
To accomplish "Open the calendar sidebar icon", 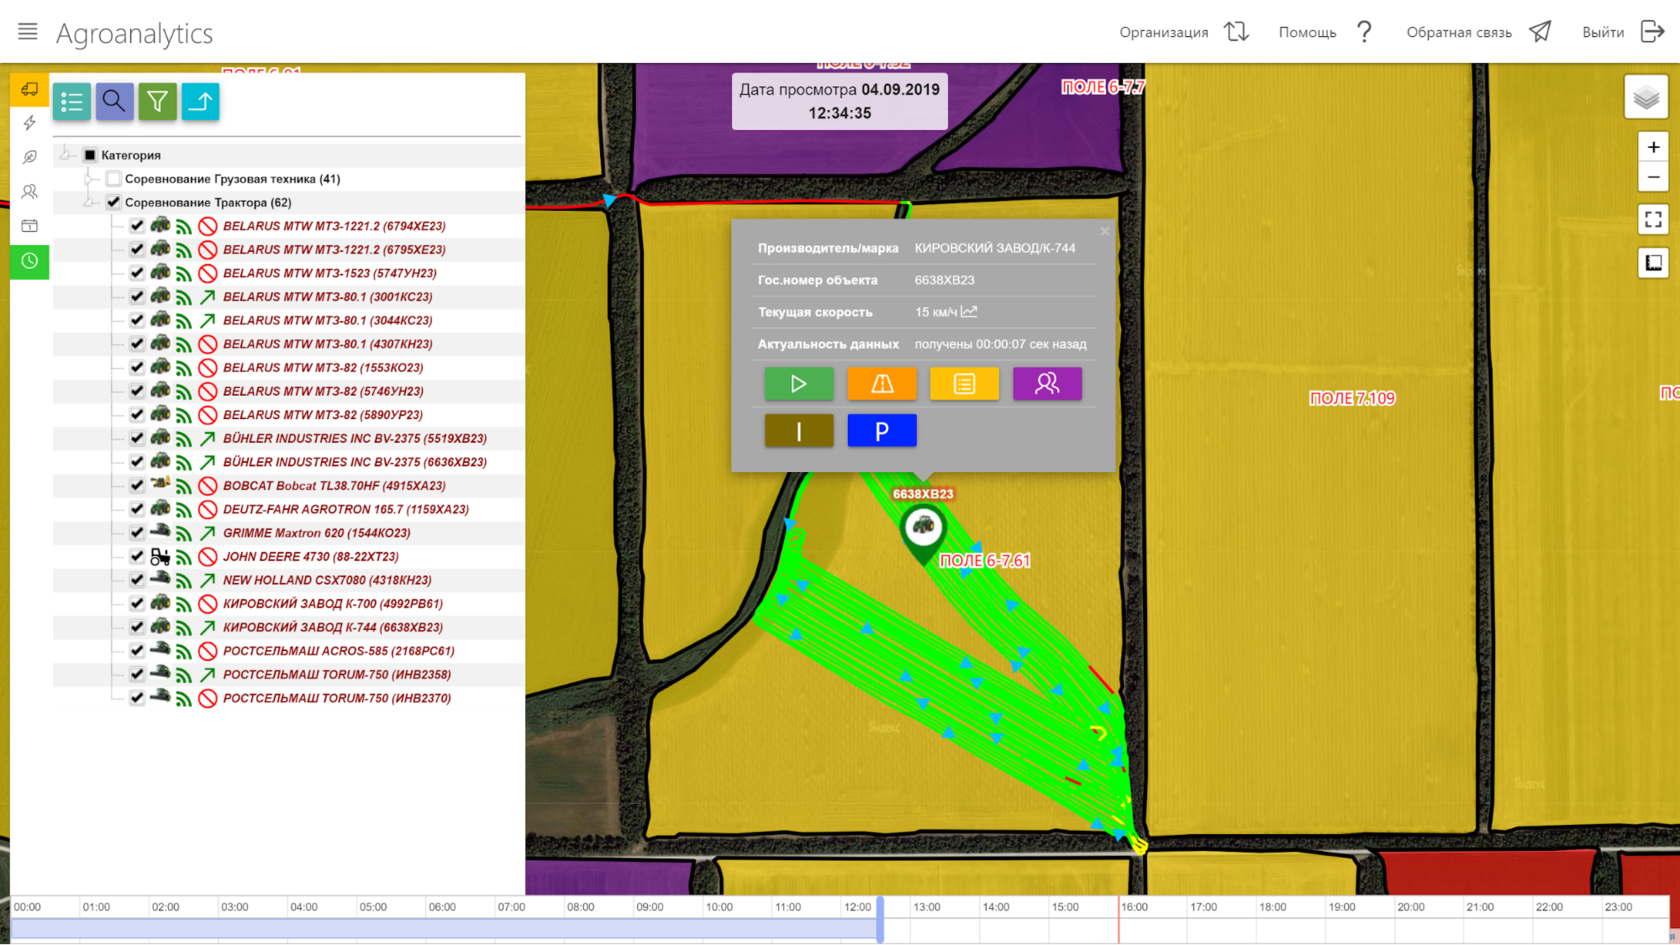I will coord(30,226).
